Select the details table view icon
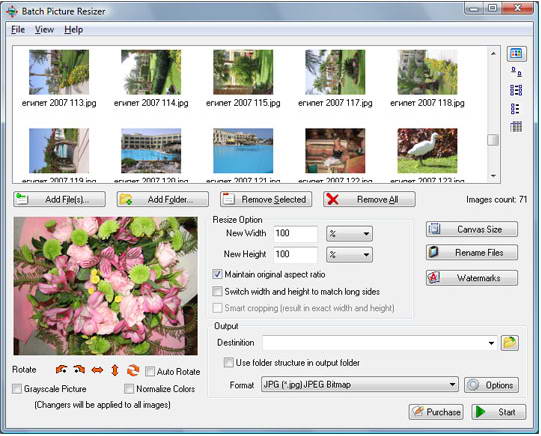The width and height of the screenshot is (541, 436). (516, 127)
